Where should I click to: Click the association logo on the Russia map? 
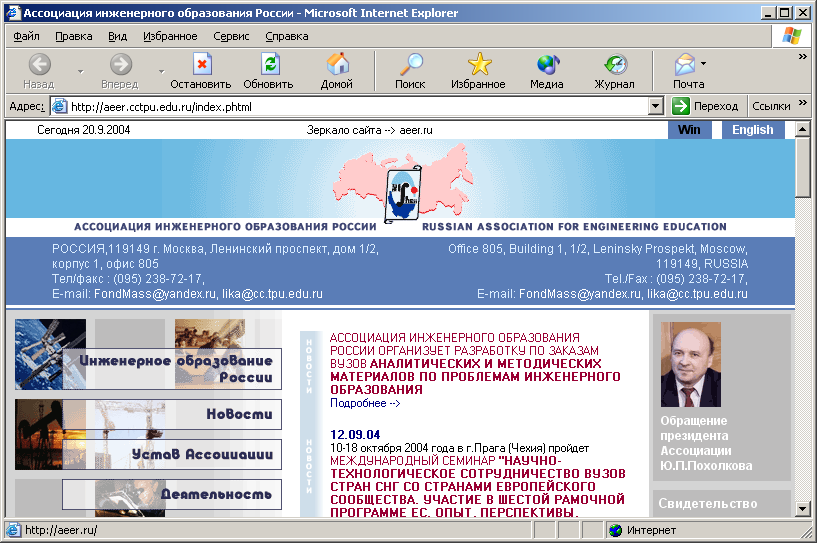402,192
